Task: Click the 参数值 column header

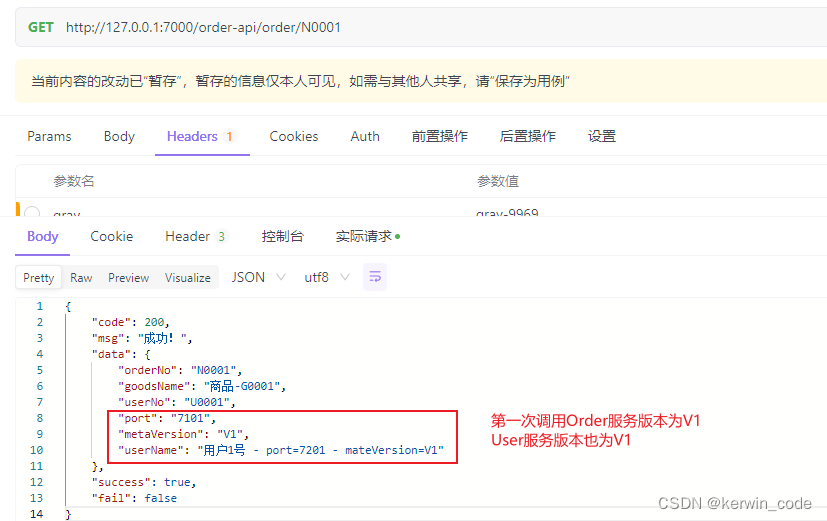Action: [x=498, y=181]
